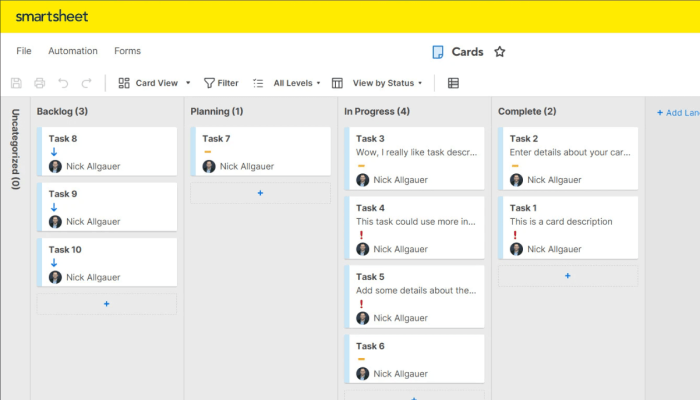Open the Task 3 card
Viewport: 700px width, 400px height.
[414, 158]
